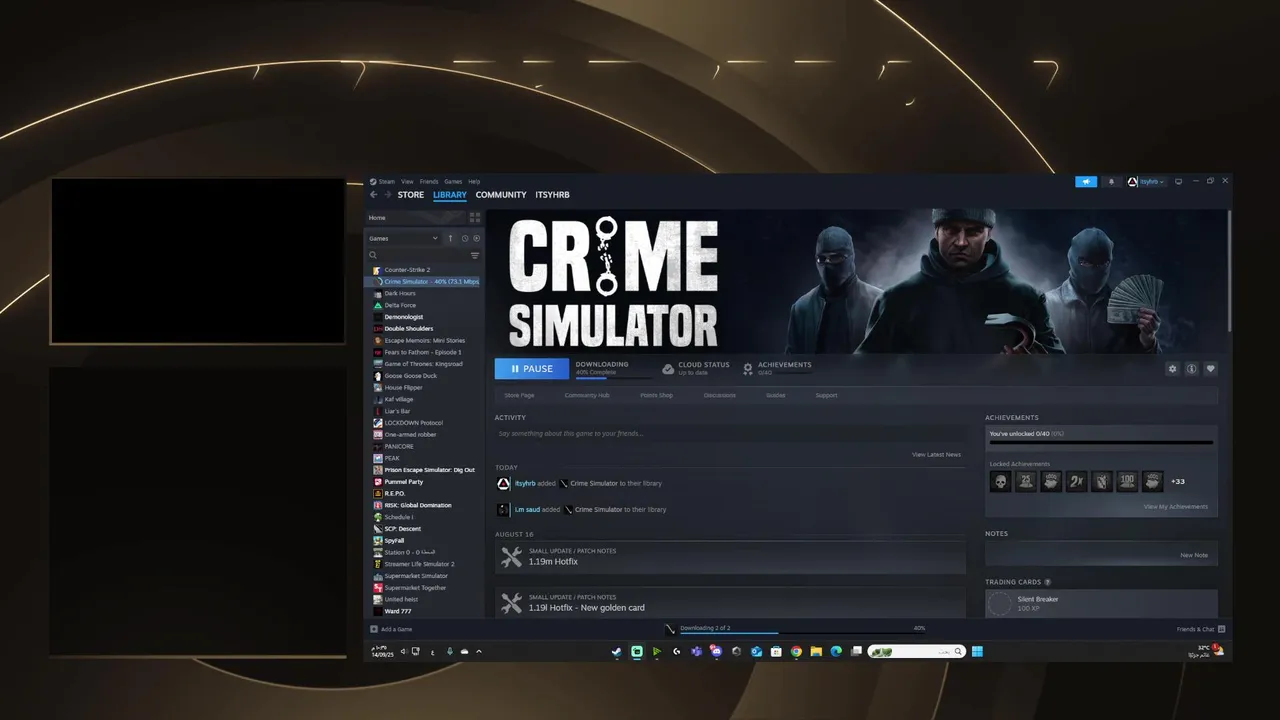Screen dimensions: 1280x720
Task: Open Friends & Chat panel
Action: tap(1201, 629)
